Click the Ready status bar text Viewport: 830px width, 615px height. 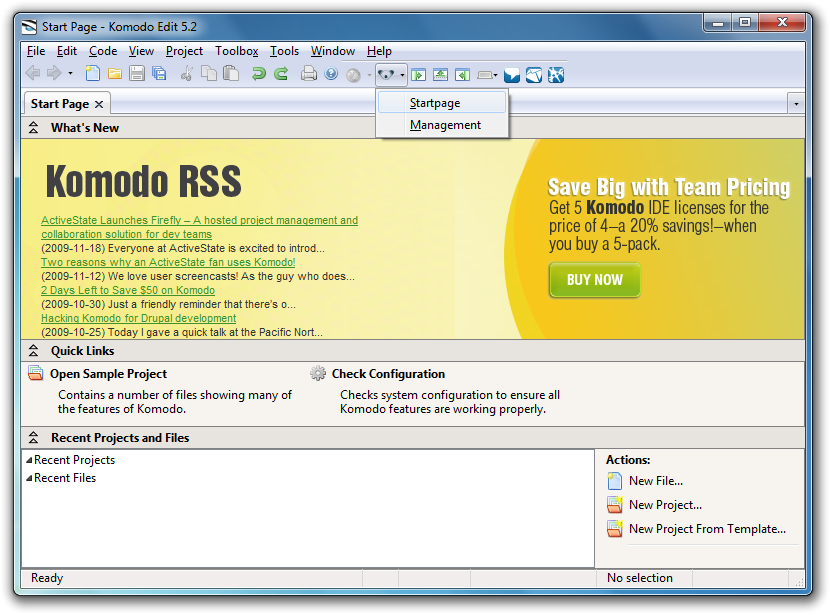coord(47,577)
